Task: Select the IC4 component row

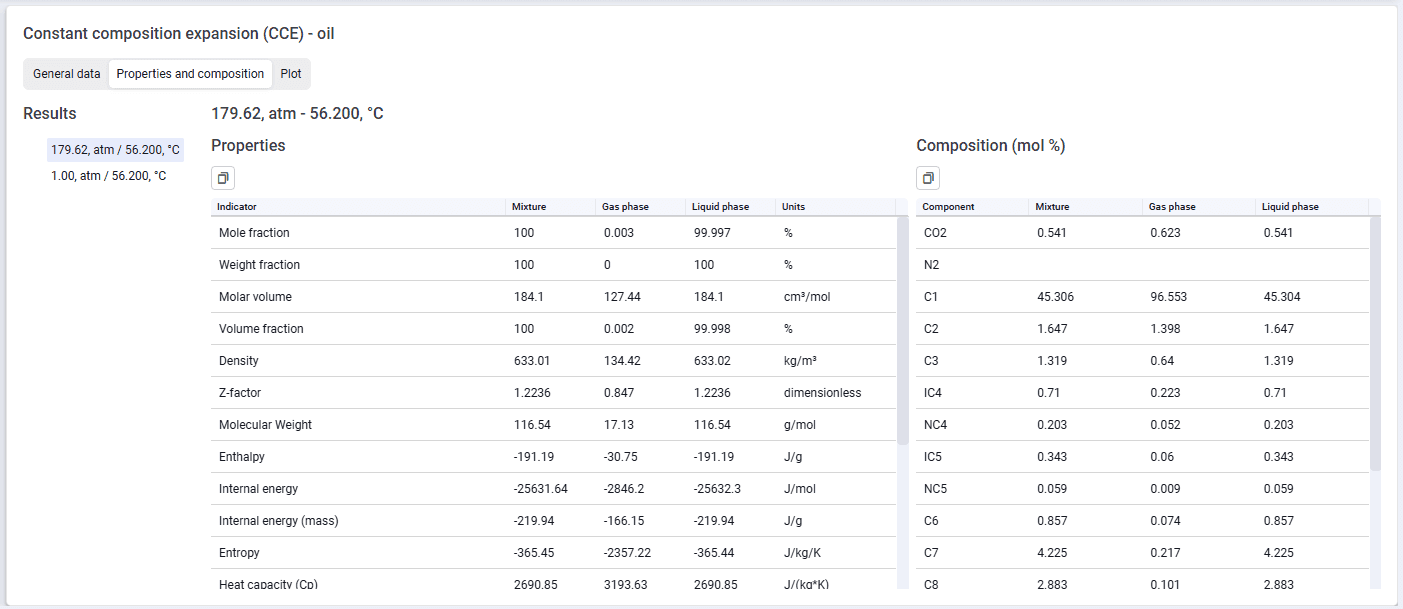Action: [1143, 393]
